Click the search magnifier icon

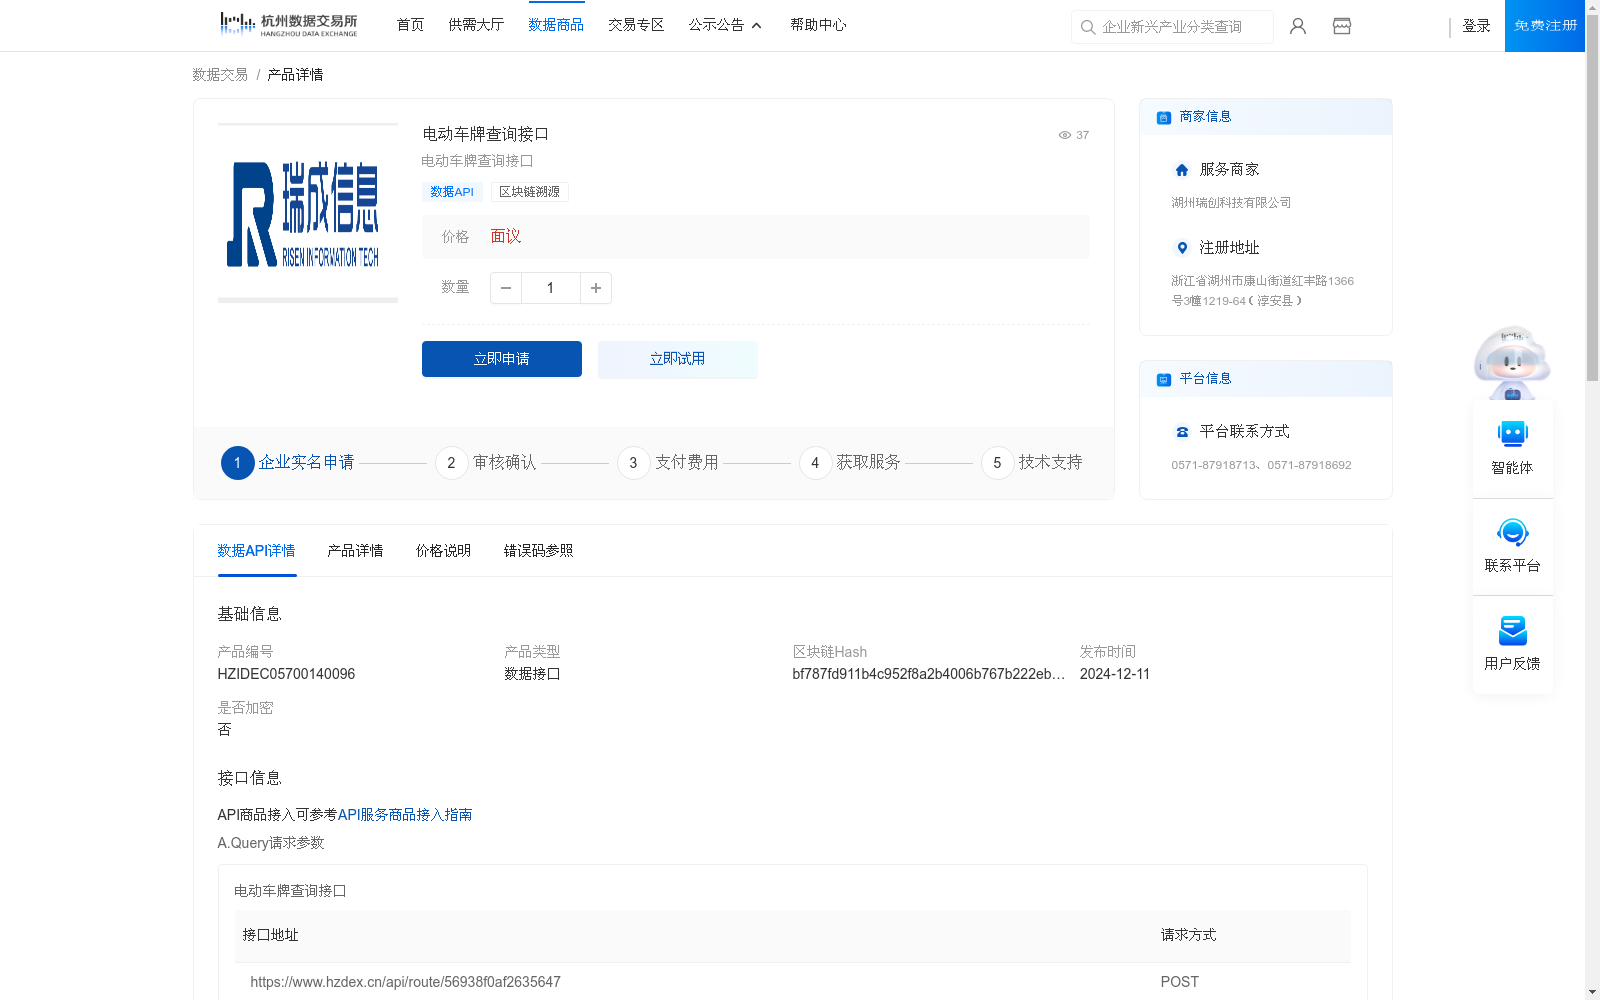tap(1088, 27)
